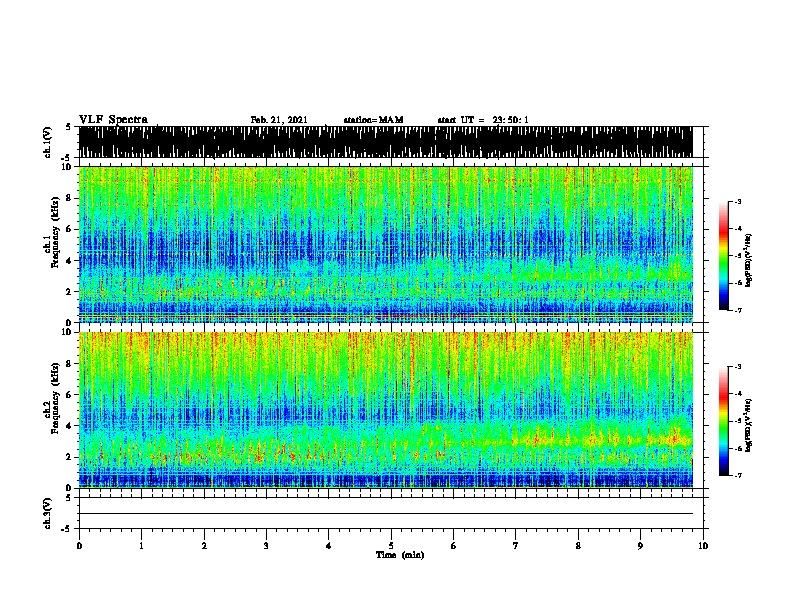Click the upper colorbar's log(PSD) label

click(x=748, y=261)
